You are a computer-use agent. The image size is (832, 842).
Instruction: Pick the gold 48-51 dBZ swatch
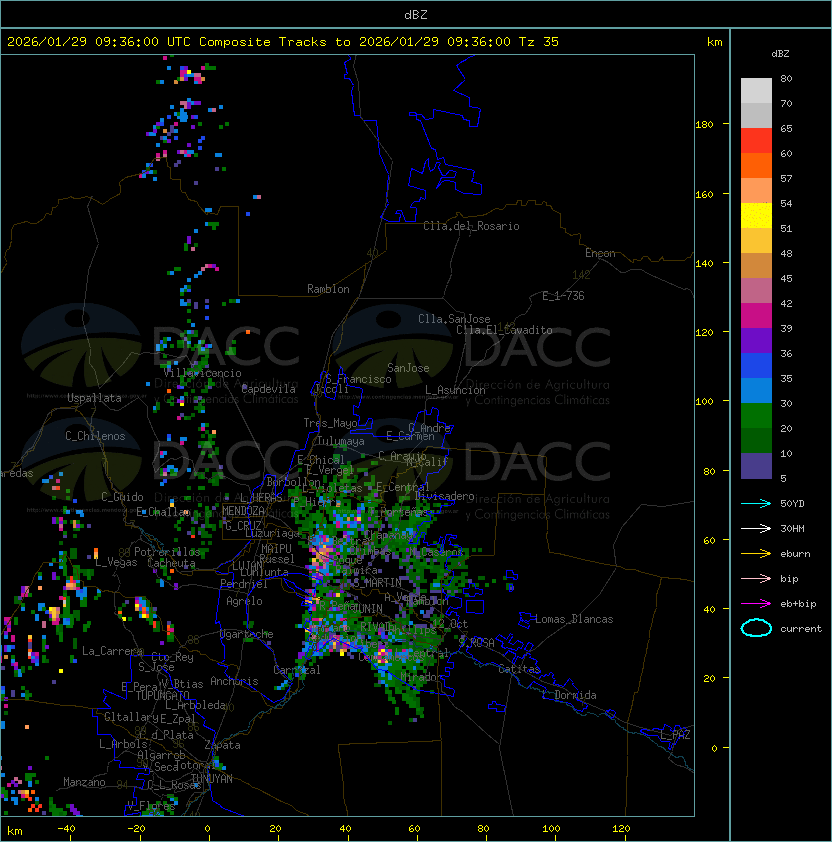pos(756,241)
